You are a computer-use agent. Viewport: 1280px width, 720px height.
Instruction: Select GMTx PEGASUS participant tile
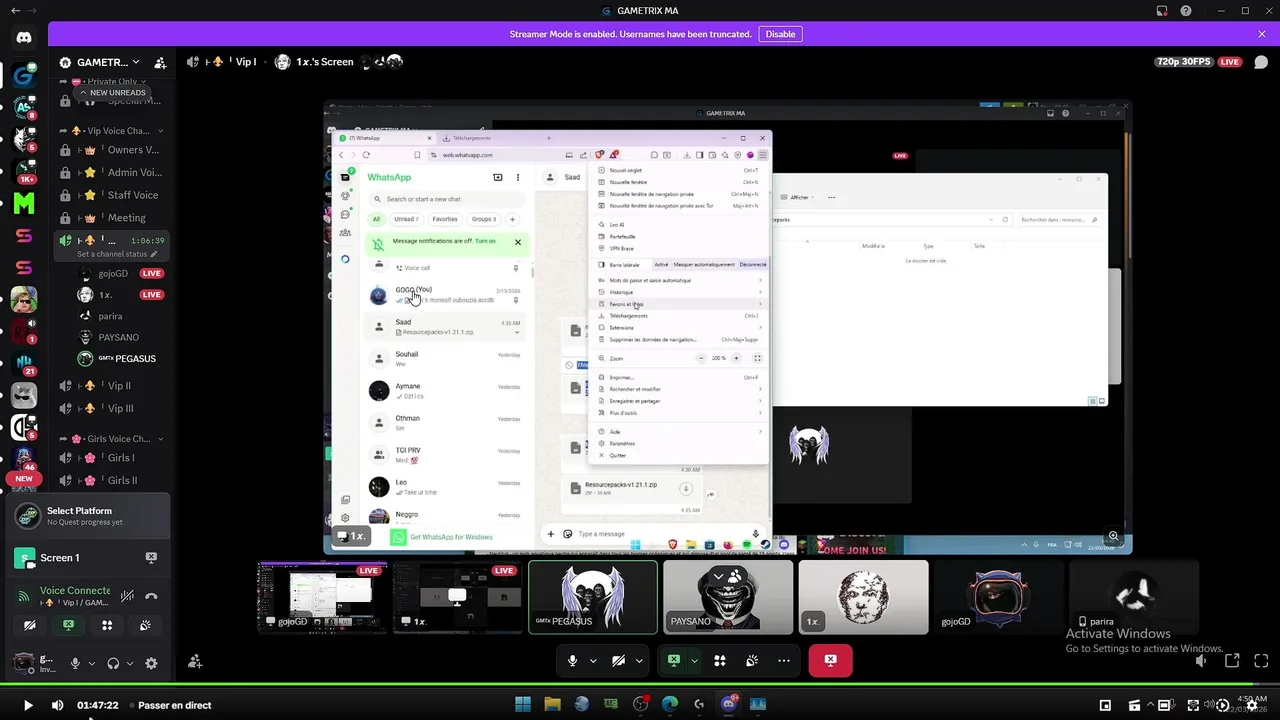coord(593,596)
